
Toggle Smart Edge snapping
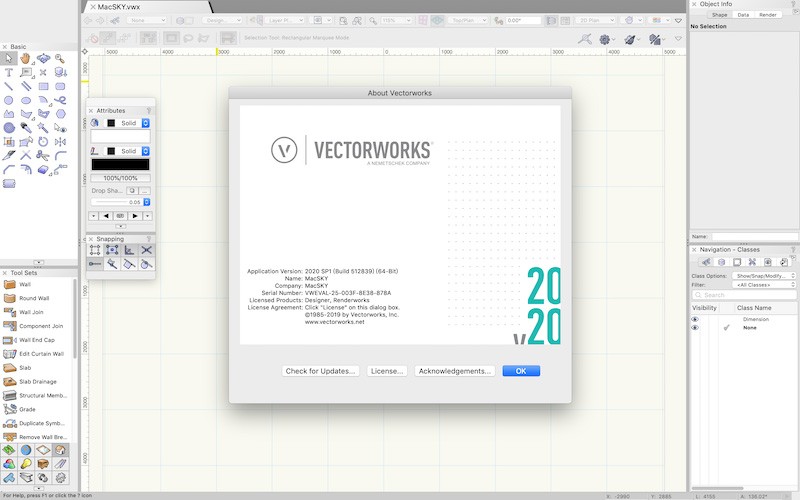point(129,264)
